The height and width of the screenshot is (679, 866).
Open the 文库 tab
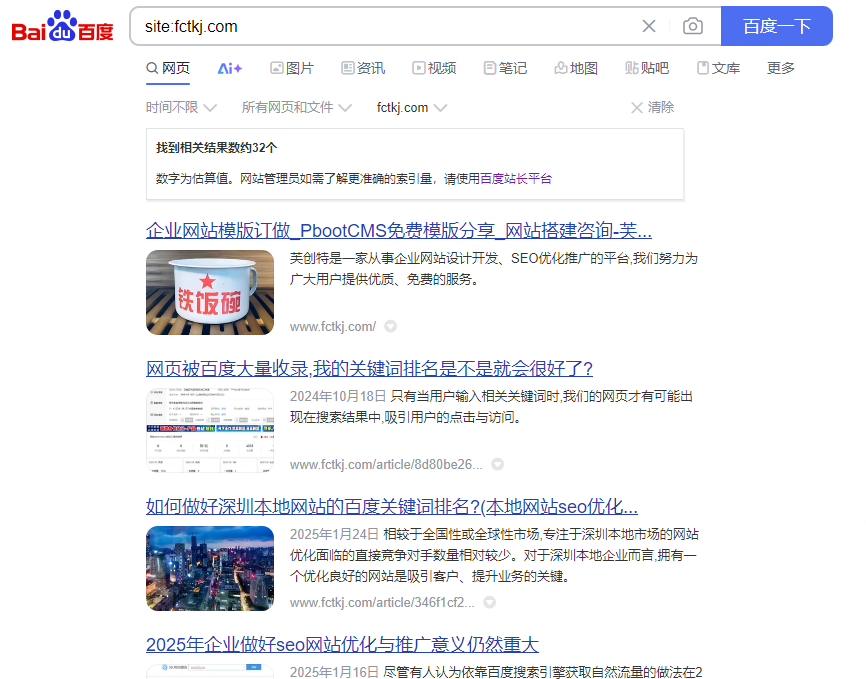(718, 68)
